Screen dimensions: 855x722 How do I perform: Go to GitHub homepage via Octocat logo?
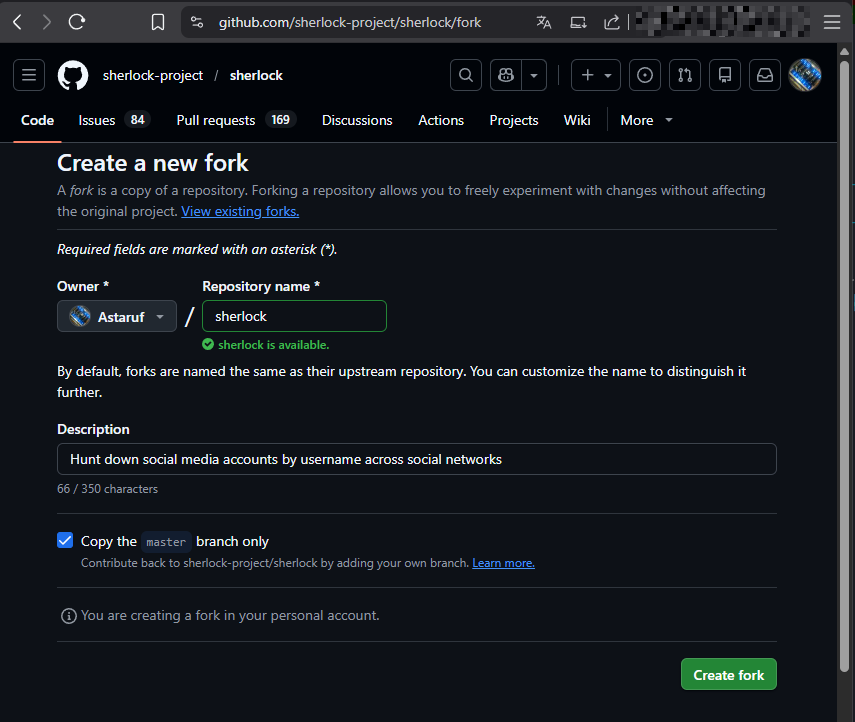[x=73, y=75]
